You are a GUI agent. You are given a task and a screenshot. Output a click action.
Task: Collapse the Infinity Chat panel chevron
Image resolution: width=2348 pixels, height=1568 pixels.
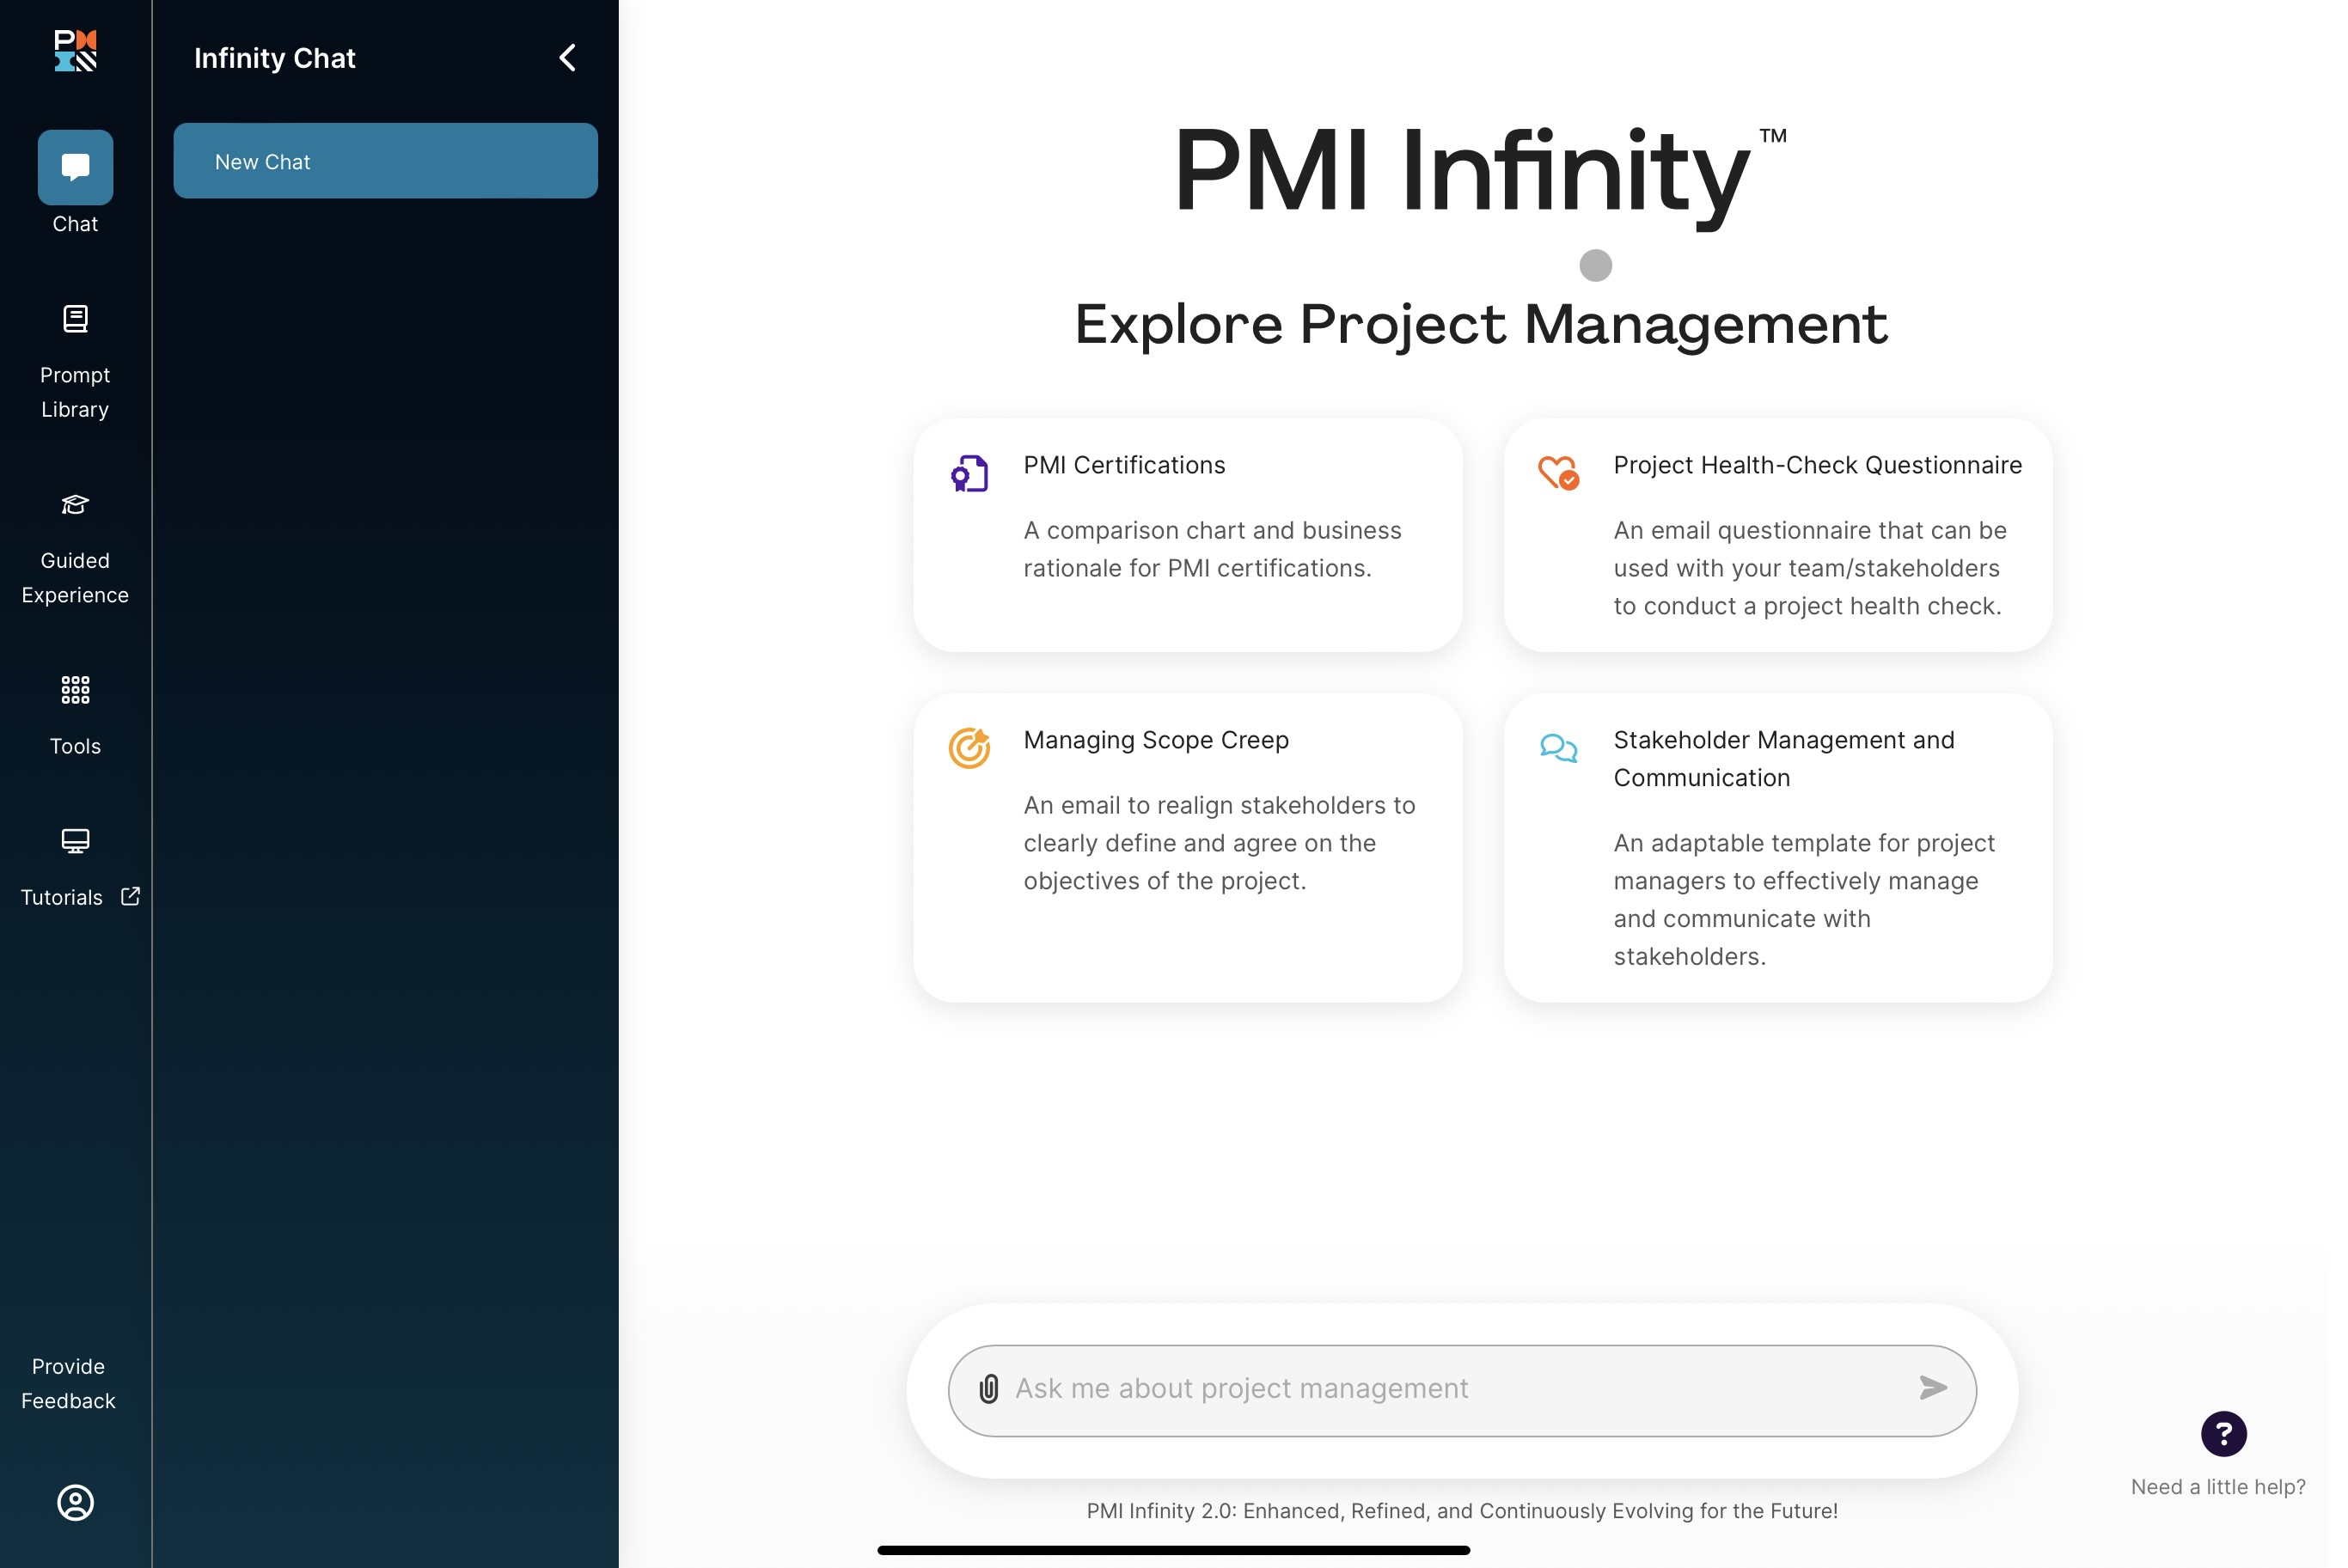click(567, 58)
